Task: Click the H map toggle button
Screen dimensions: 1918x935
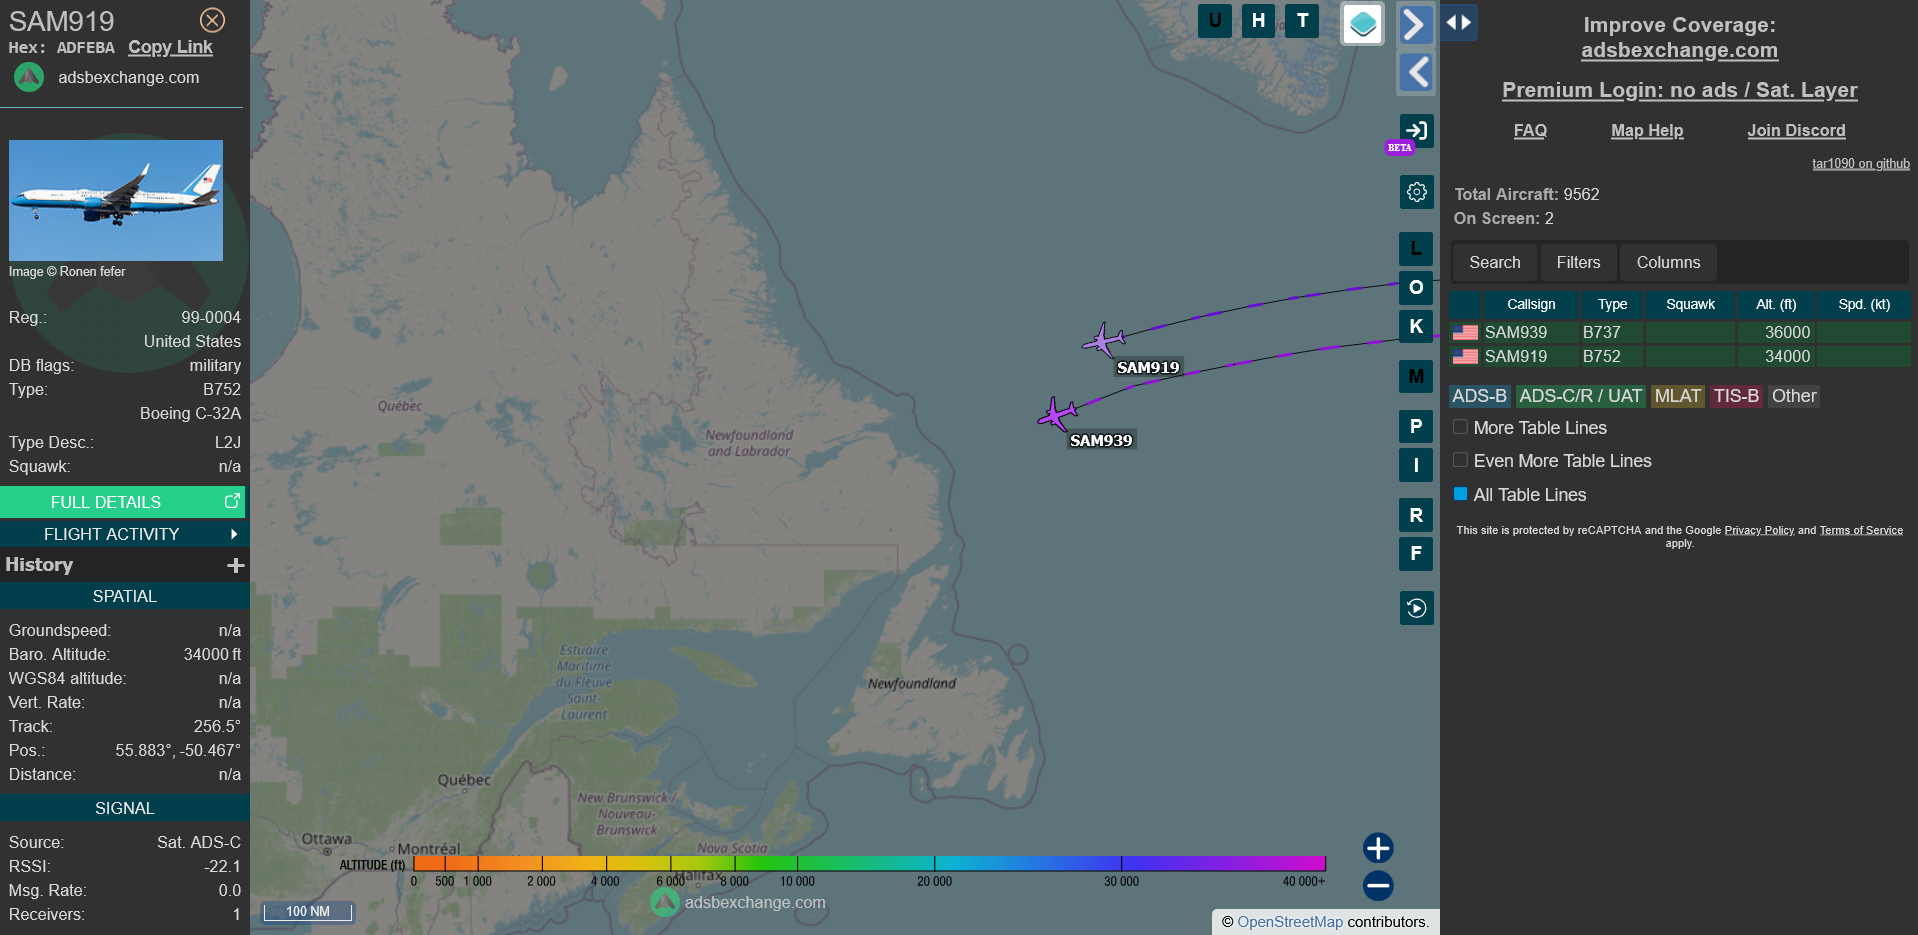Action: click(1258, 20)
